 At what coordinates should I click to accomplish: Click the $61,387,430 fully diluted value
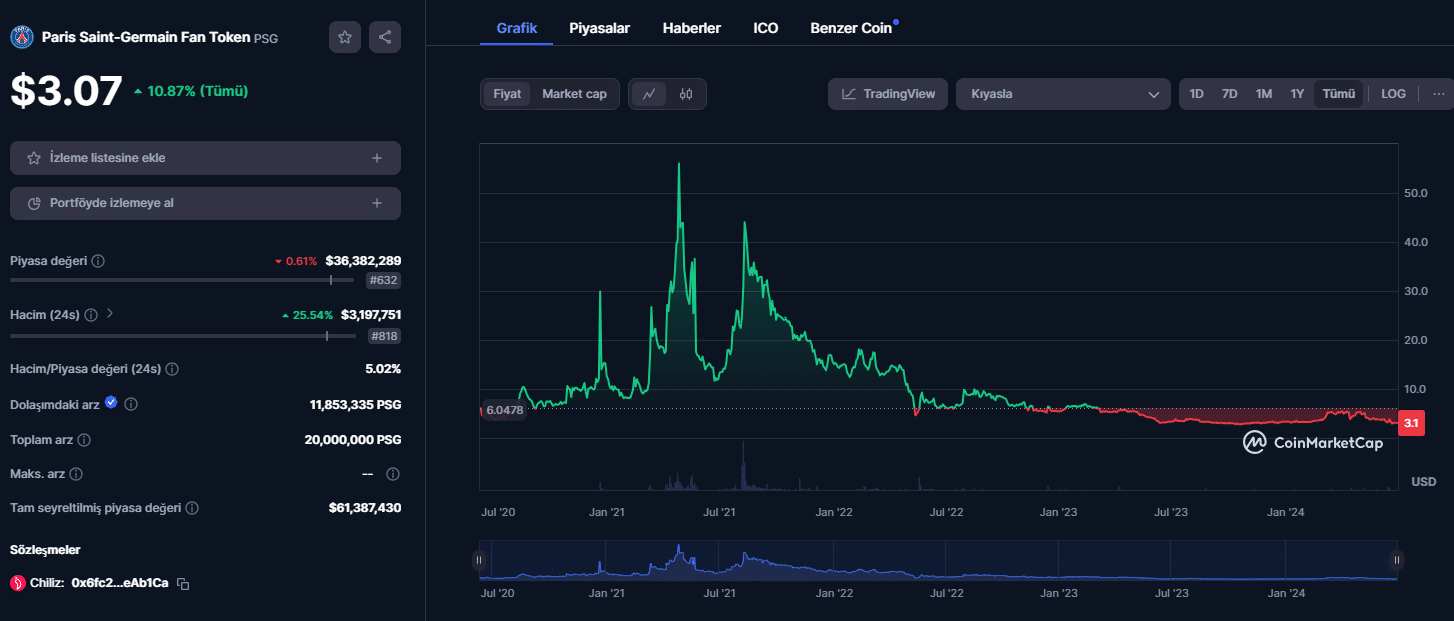coord(365,508)
